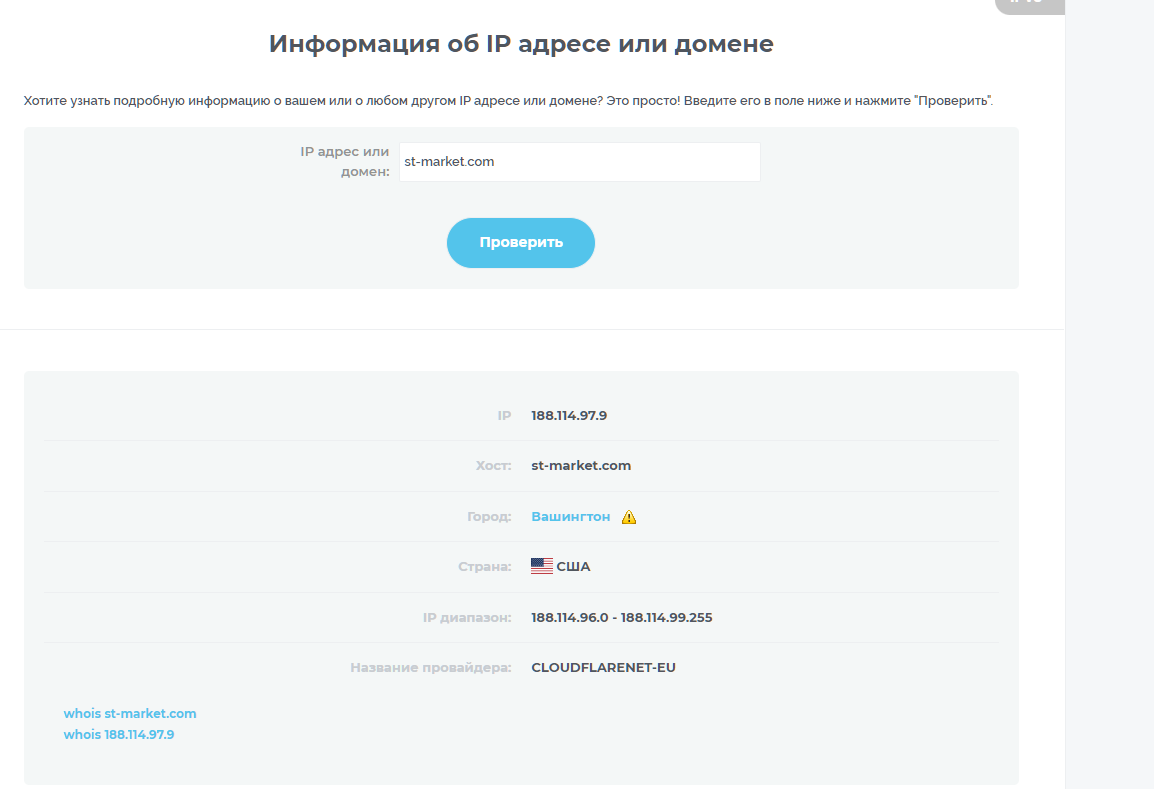Click the Хост label
This screenshot has width=1154, height=789.
493,466
